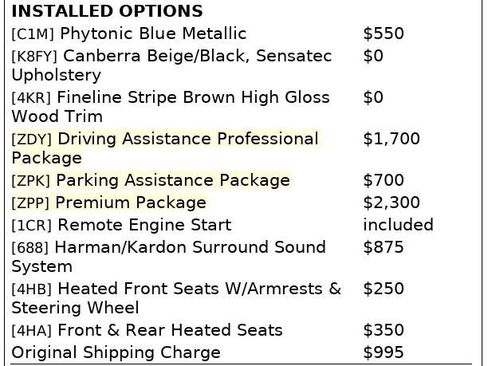Click the [688] Harman/Kardon Surround Sound entry
This screenshot has width=488, height=366.
coord(169,257)
